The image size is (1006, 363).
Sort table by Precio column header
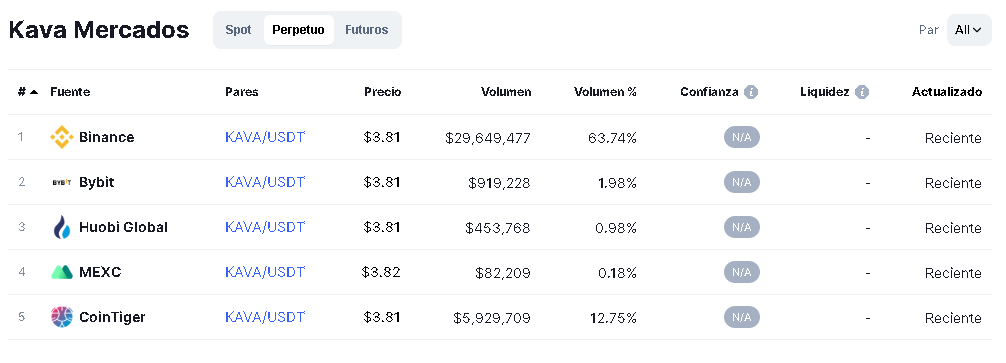tap(382, 92)
